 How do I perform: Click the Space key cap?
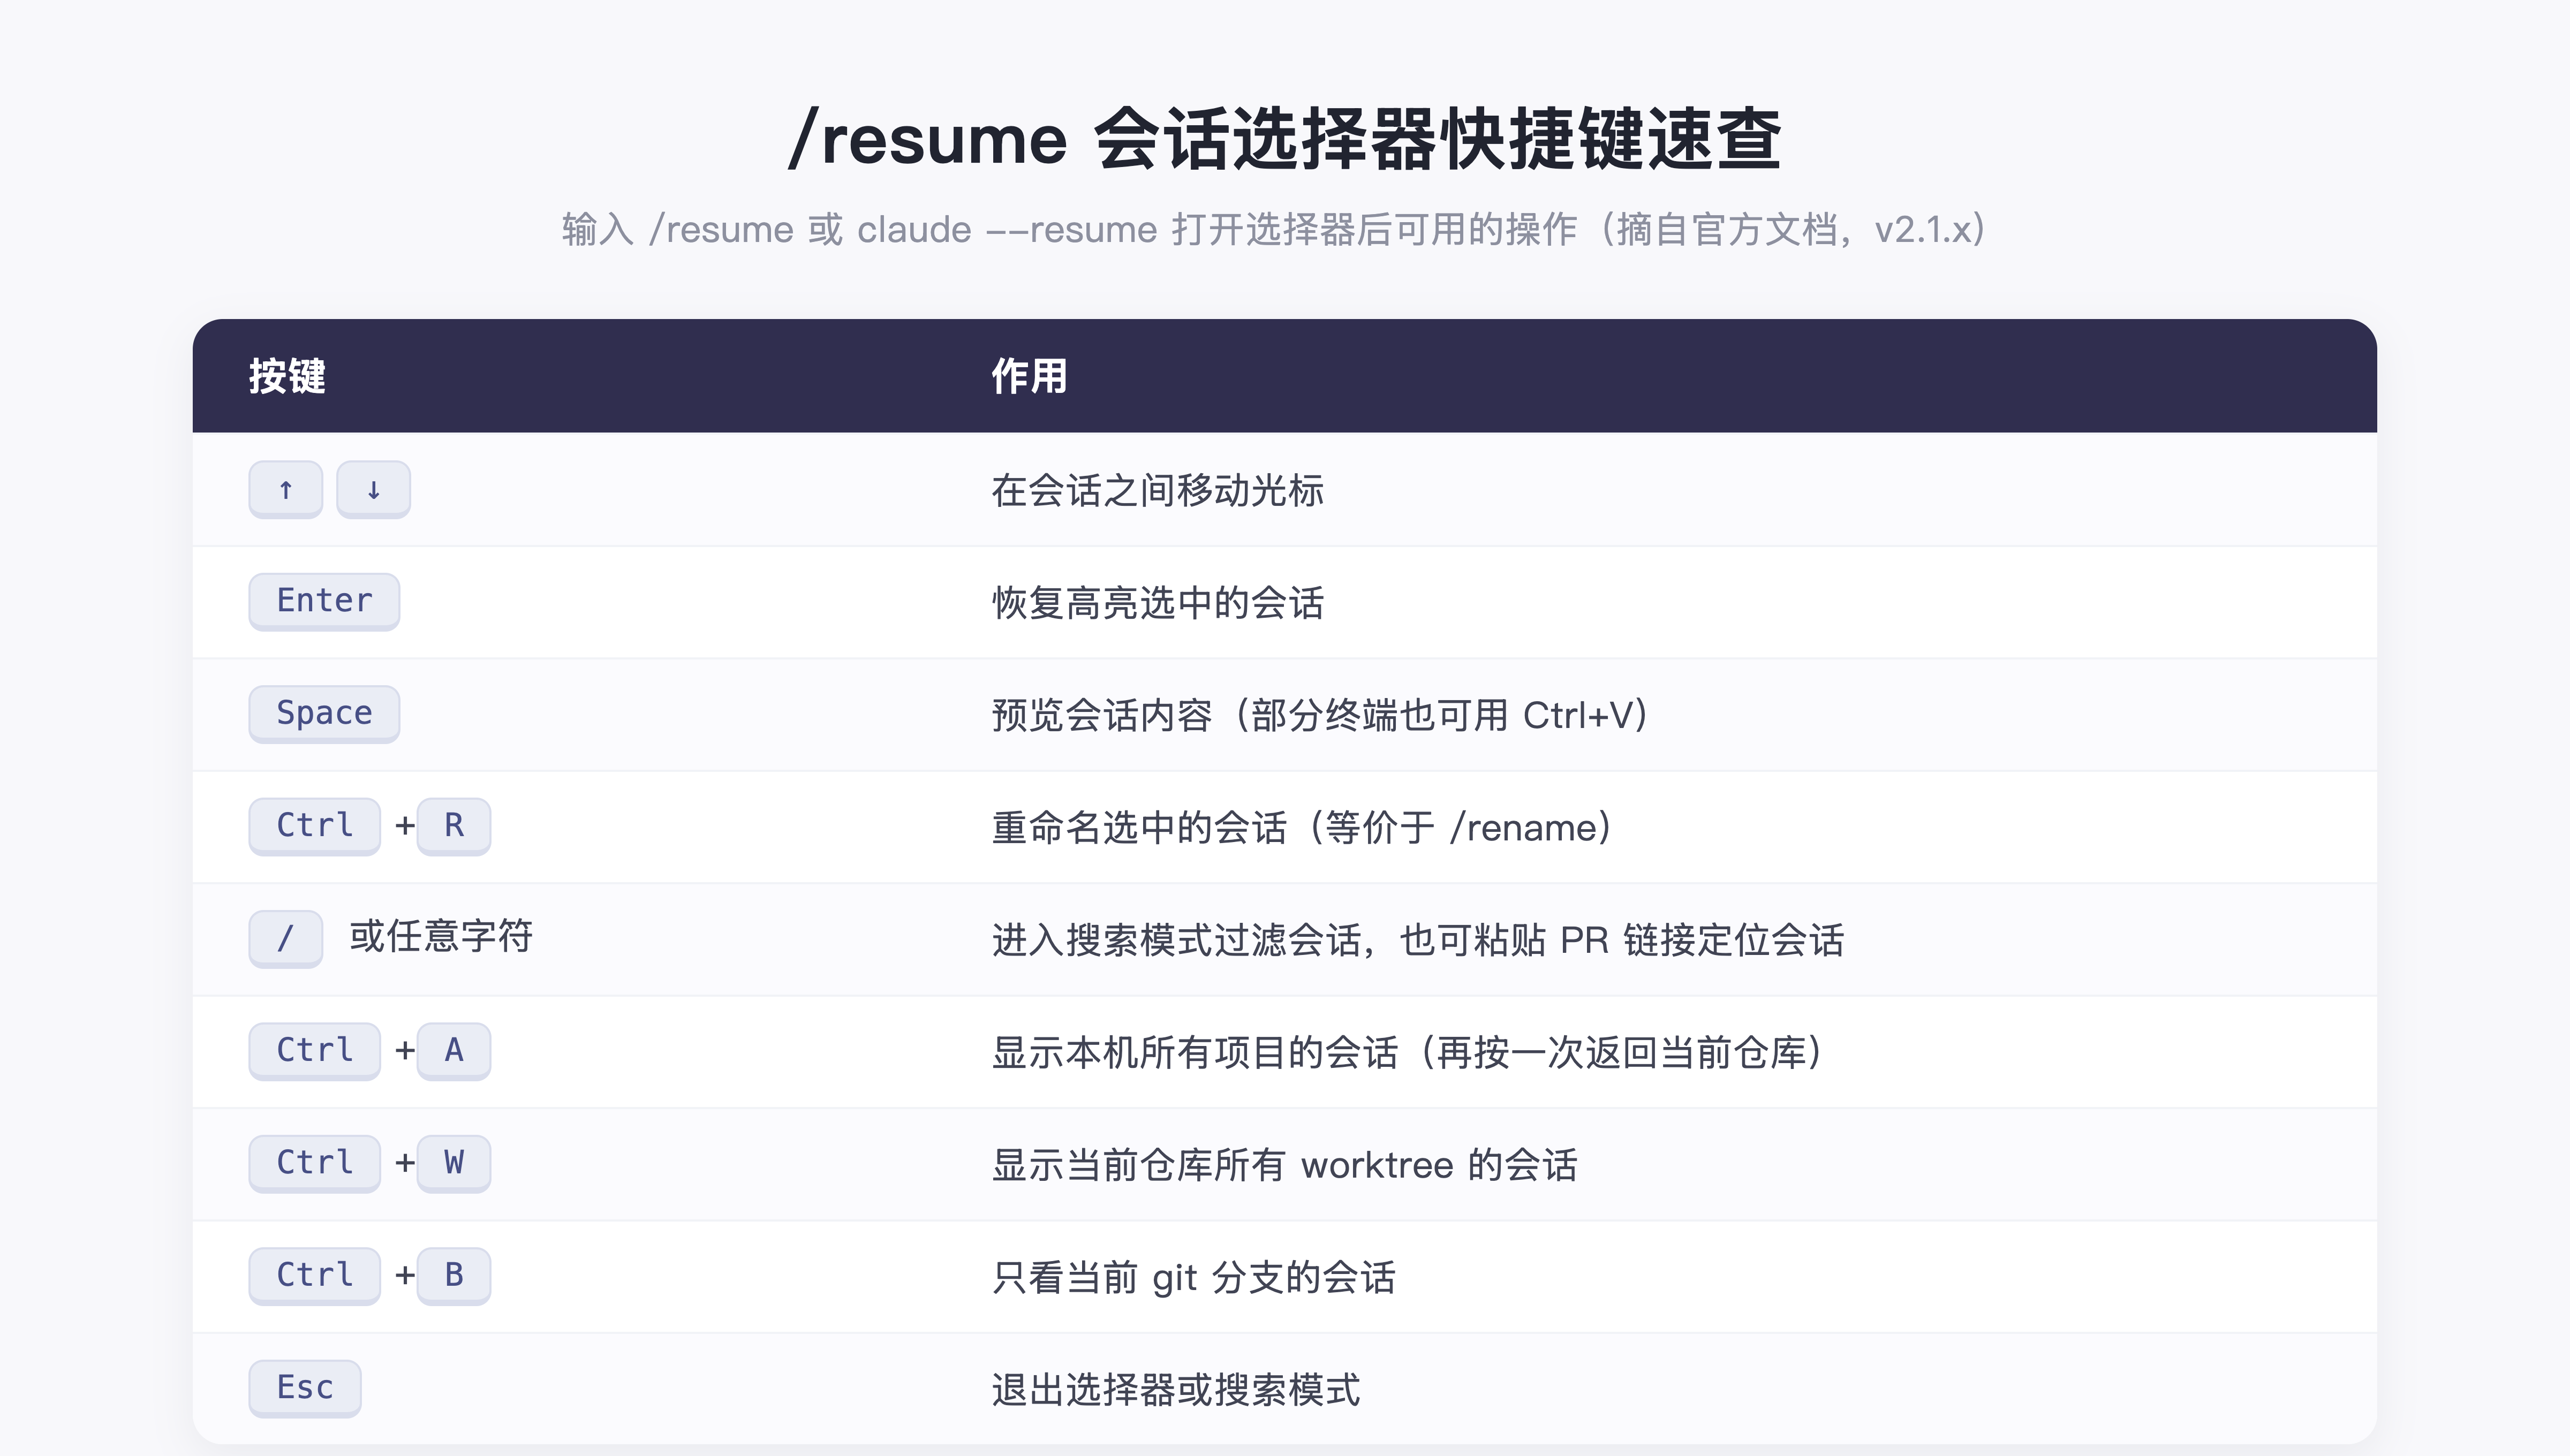[x=324, y=714]
